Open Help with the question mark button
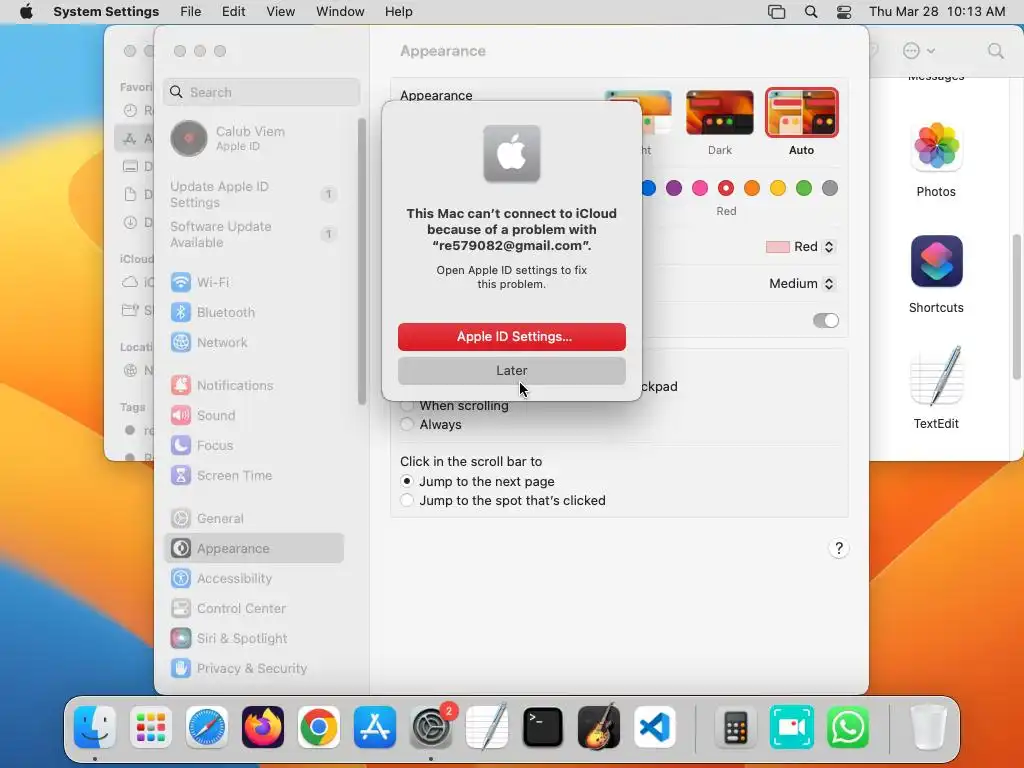Viewport: 1024px width, 768px height. click(x=839, y=548)
